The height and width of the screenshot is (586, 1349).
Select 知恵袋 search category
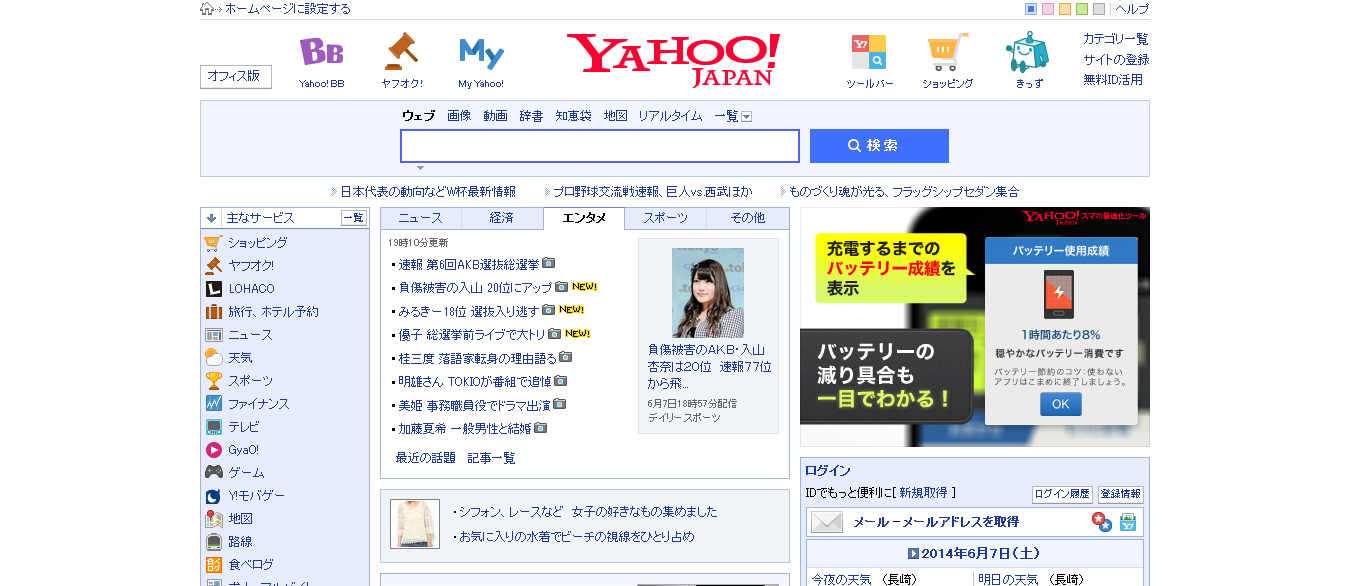pyautogui.click(x=573, y=116)
